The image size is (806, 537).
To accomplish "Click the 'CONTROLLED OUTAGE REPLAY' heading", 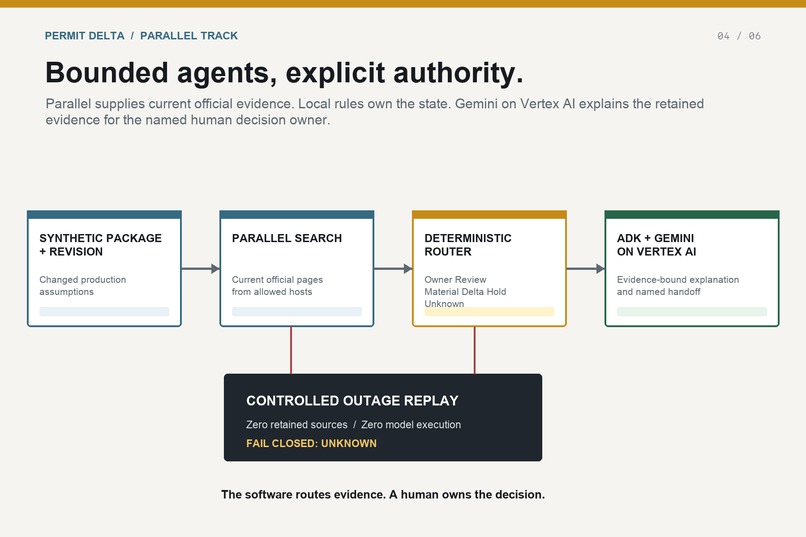I will click(352, 401).
